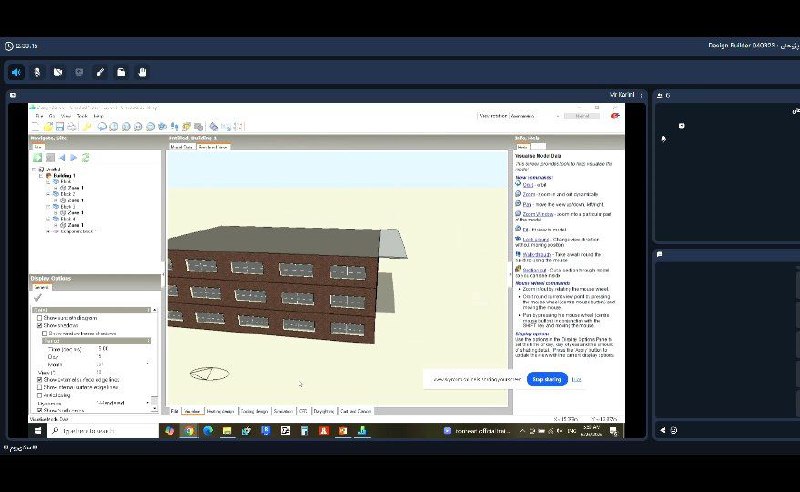Viewport: 800px width, 492px height.
Task: Click the Save disk icon in DesignBuilder toolbar
Action: tap(60, 127)
